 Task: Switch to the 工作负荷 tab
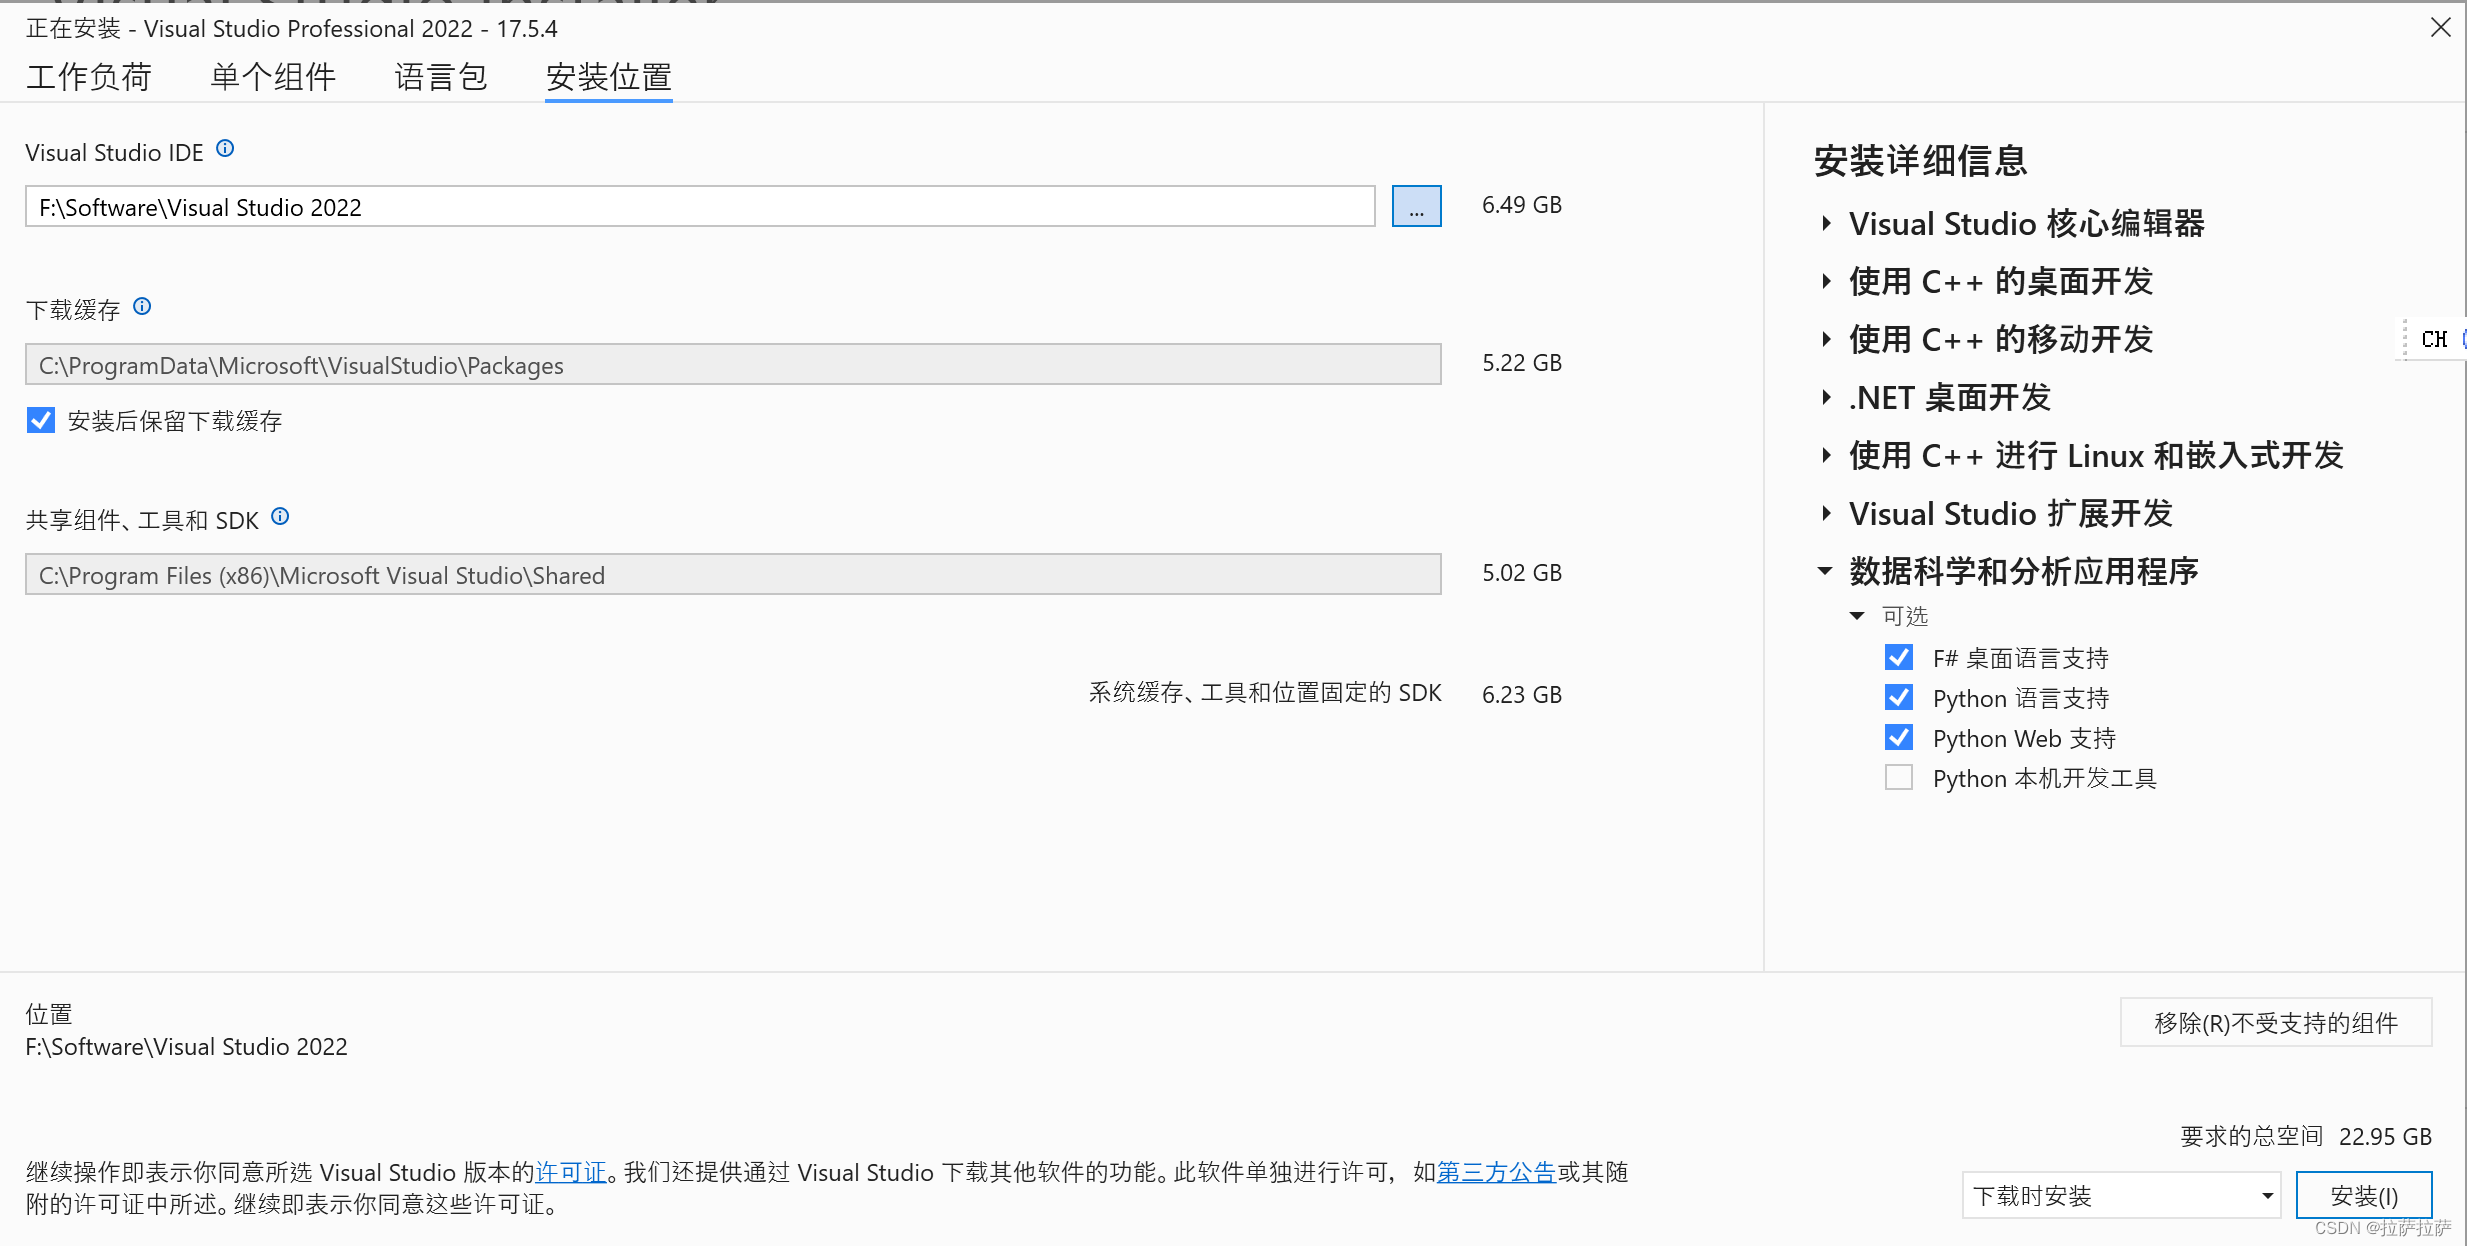coord(89,77)
